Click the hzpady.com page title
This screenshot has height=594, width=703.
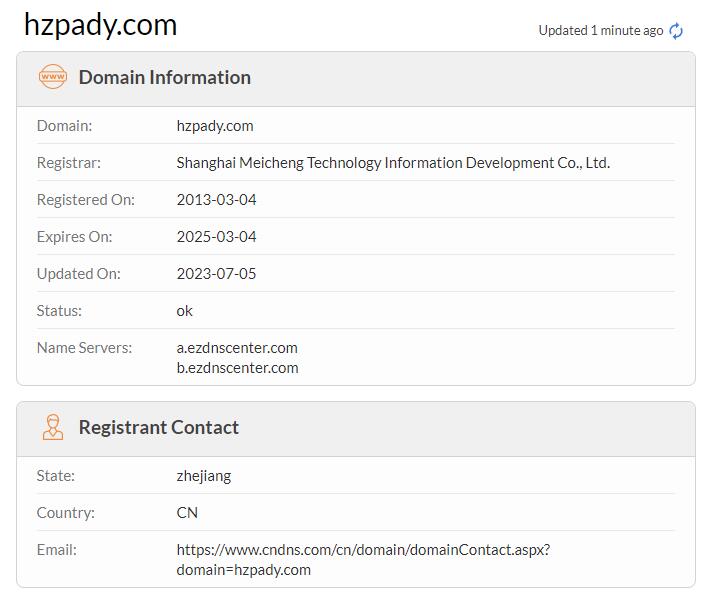[x=100, y=24]
